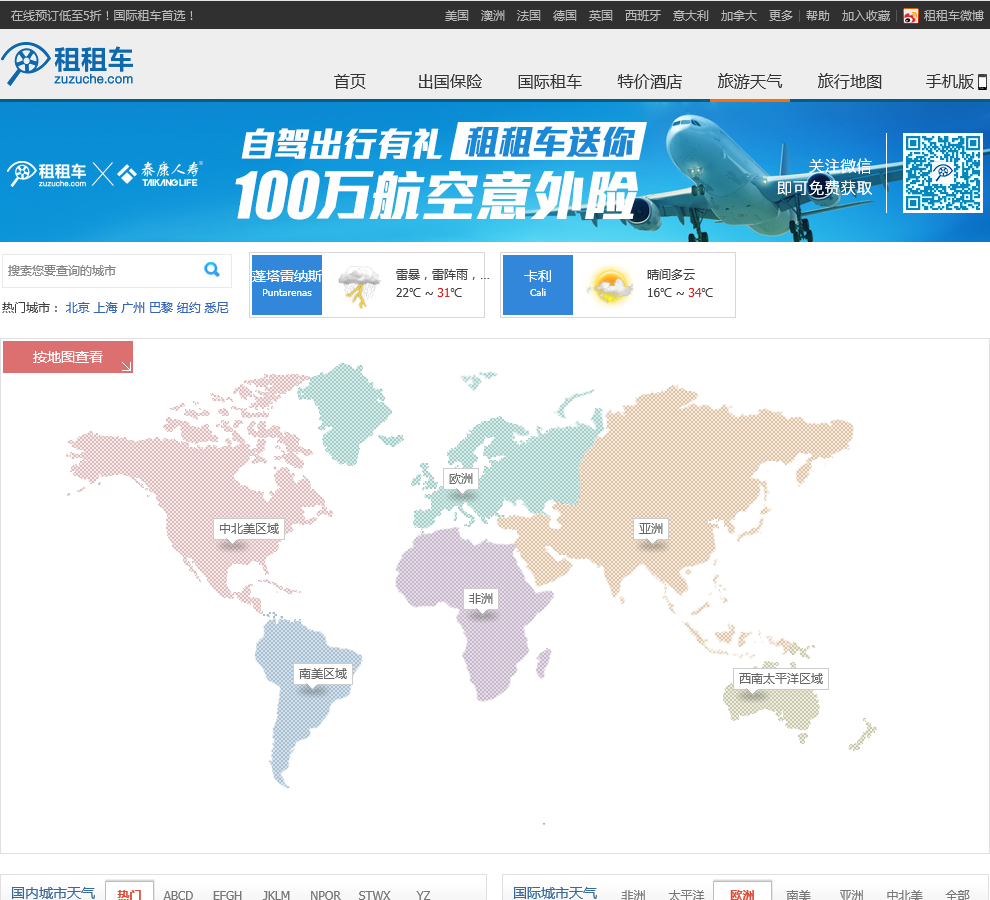Select the 亚洲 international weather tab

point(851,895)
